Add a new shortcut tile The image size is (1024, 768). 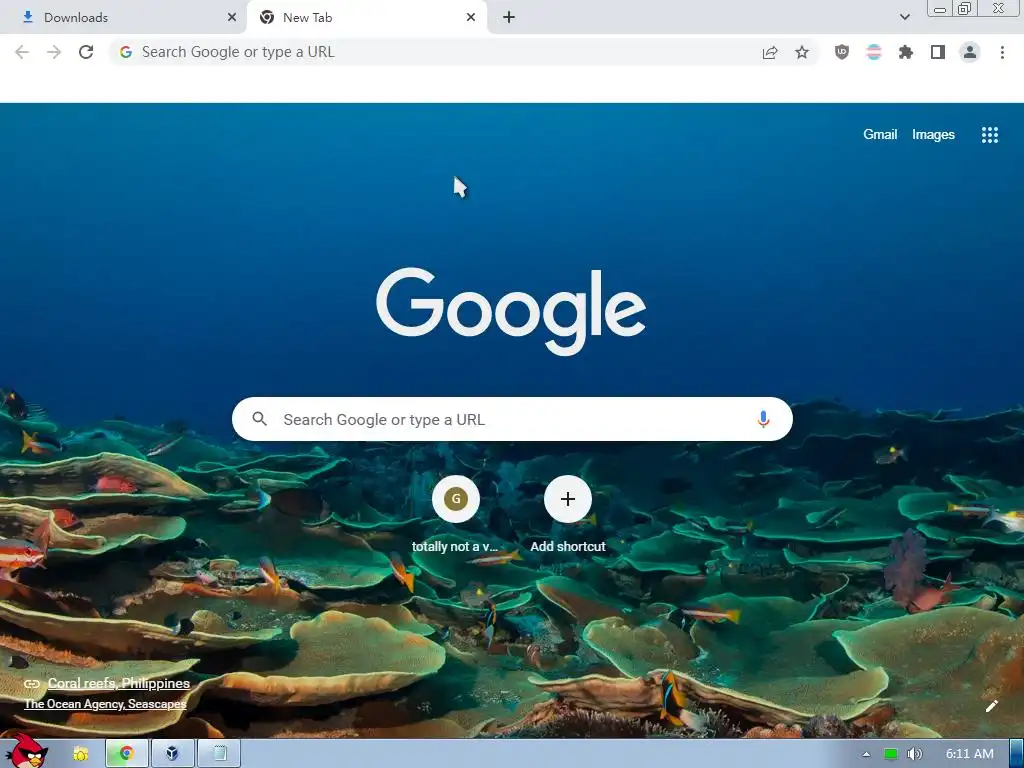[568, 515]
